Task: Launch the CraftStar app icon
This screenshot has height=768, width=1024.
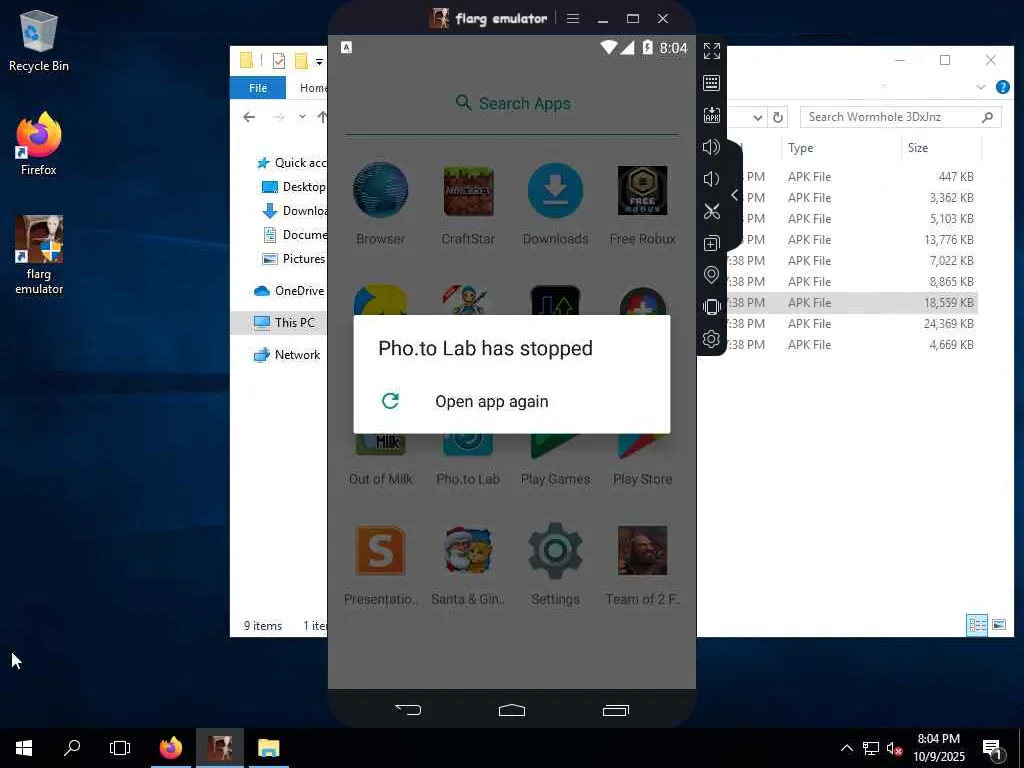Action: click(x=468, y=191)
